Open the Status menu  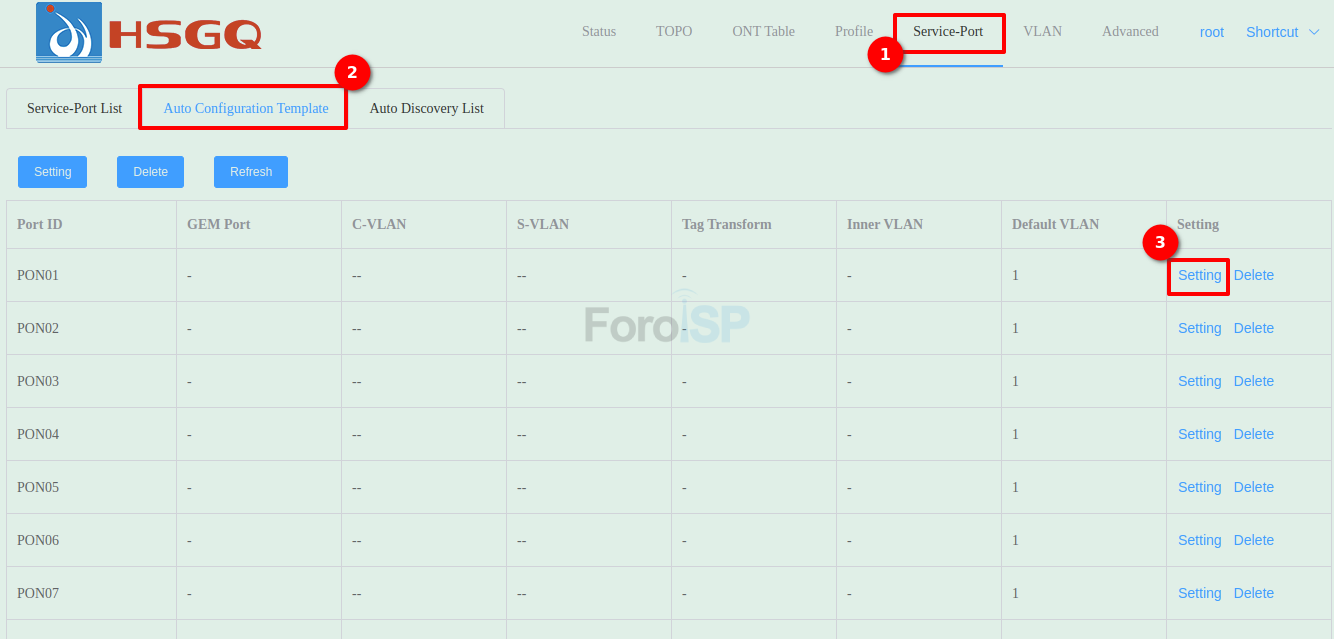pos(599,32)
